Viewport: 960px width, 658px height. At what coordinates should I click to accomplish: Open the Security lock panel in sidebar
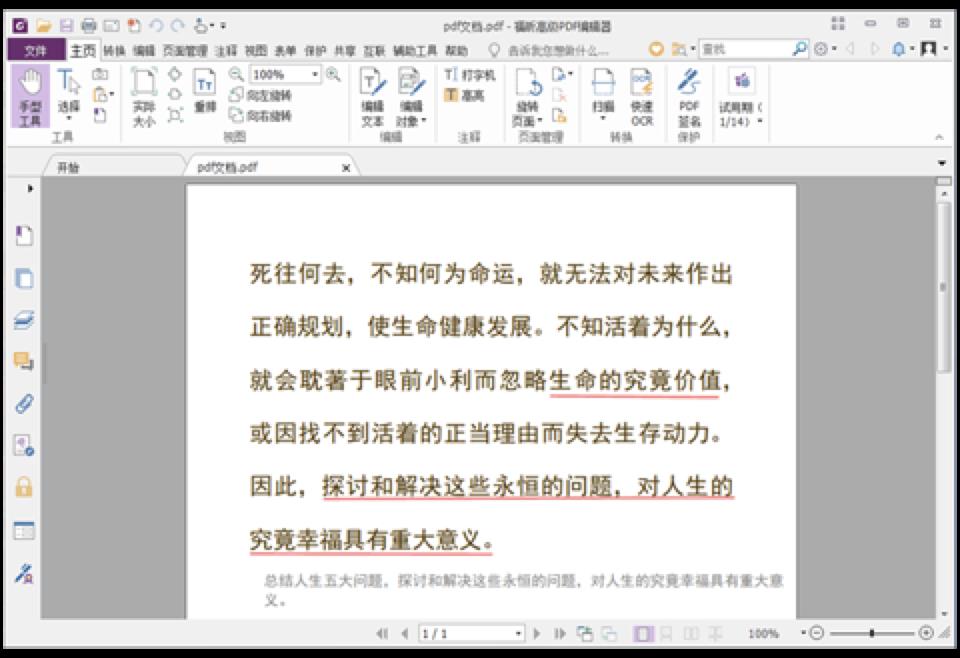click(24, 487)
